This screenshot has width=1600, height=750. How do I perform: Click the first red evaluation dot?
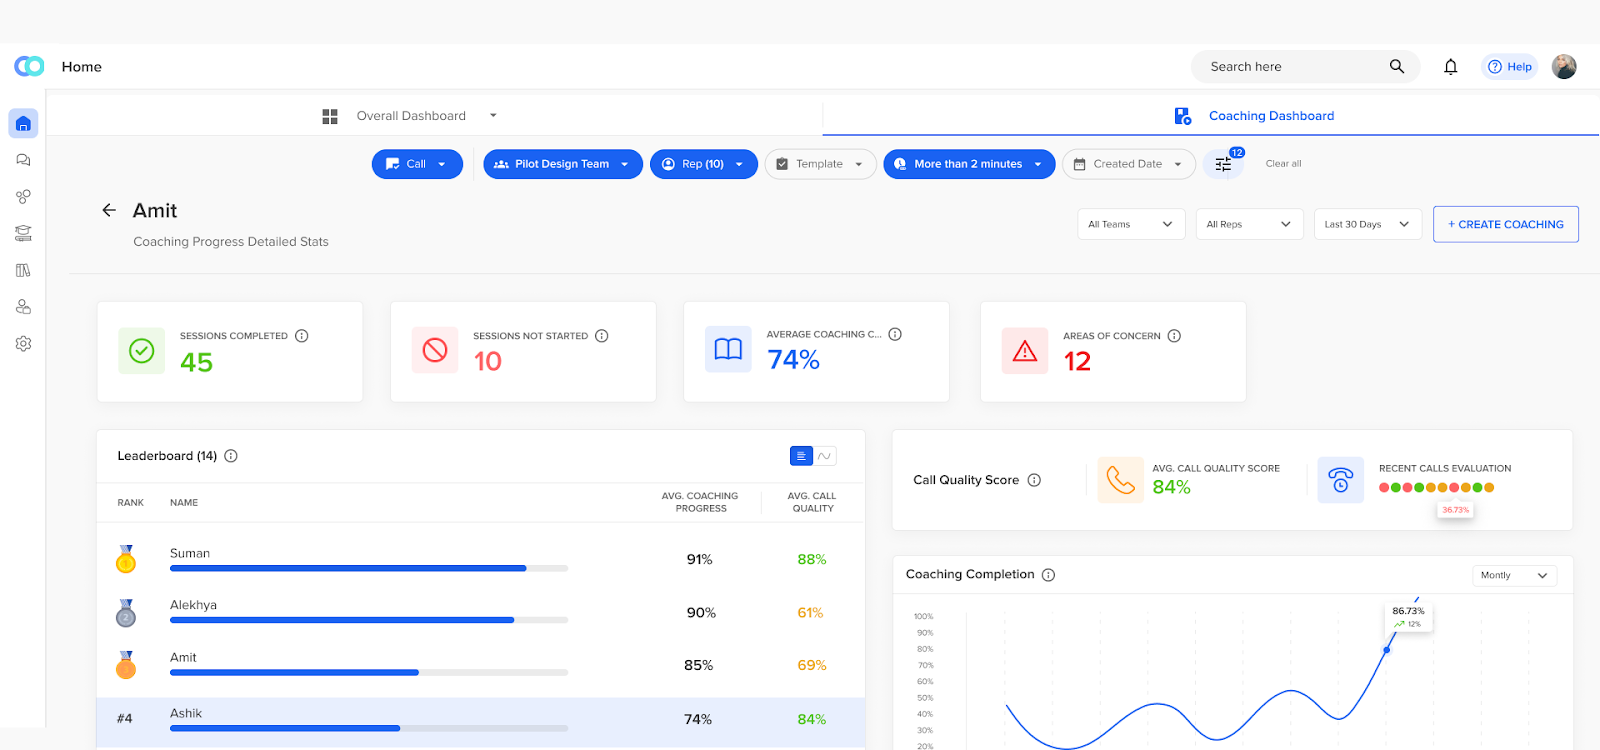coord(1384,488)
